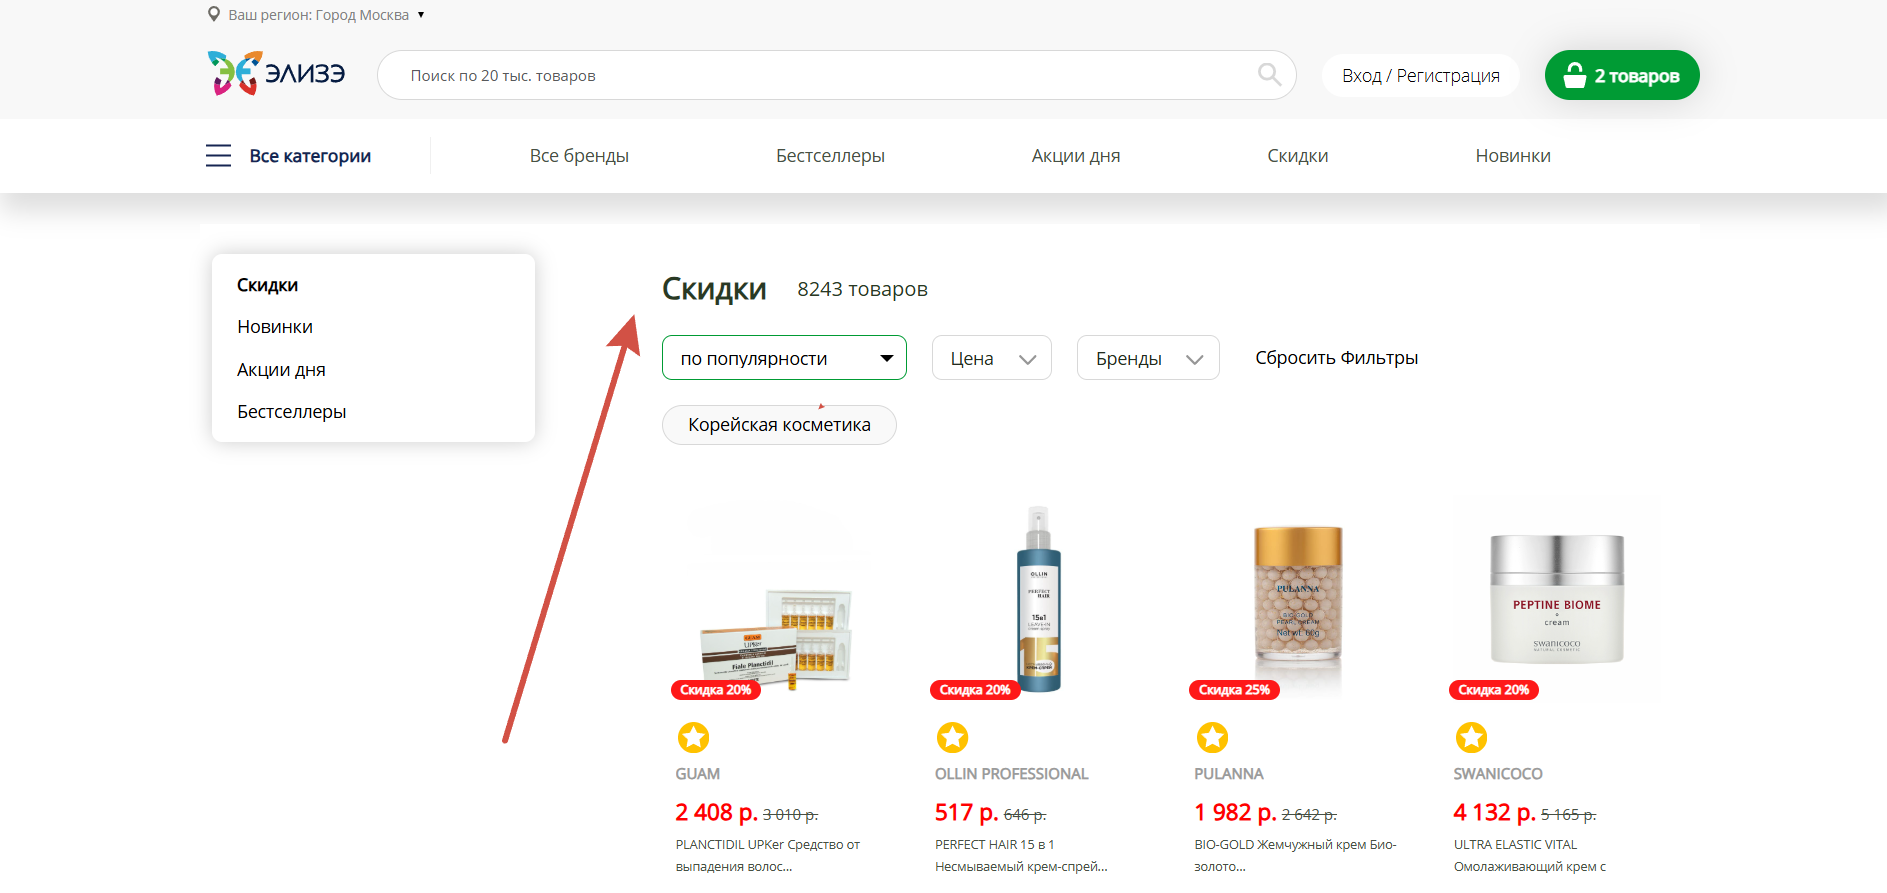The width and height of the screenshot is (1887, 893).
Task: Click the star icon above OLLIN PROFESSIONAL
Action: point(952,738)
